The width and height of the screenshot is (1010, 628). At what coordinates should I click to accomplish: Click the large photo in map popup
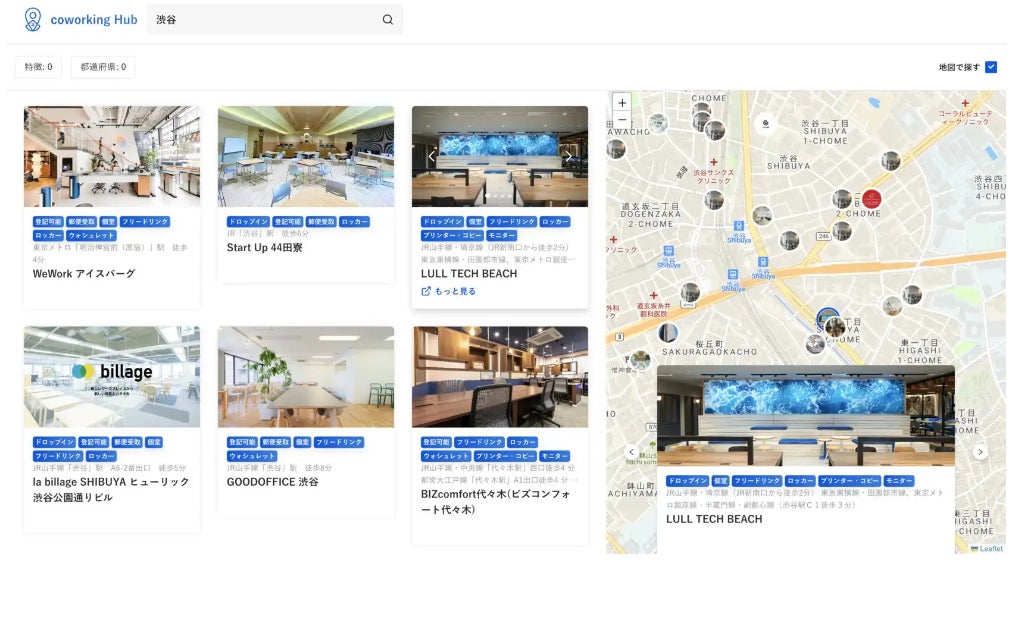[806, 416]
